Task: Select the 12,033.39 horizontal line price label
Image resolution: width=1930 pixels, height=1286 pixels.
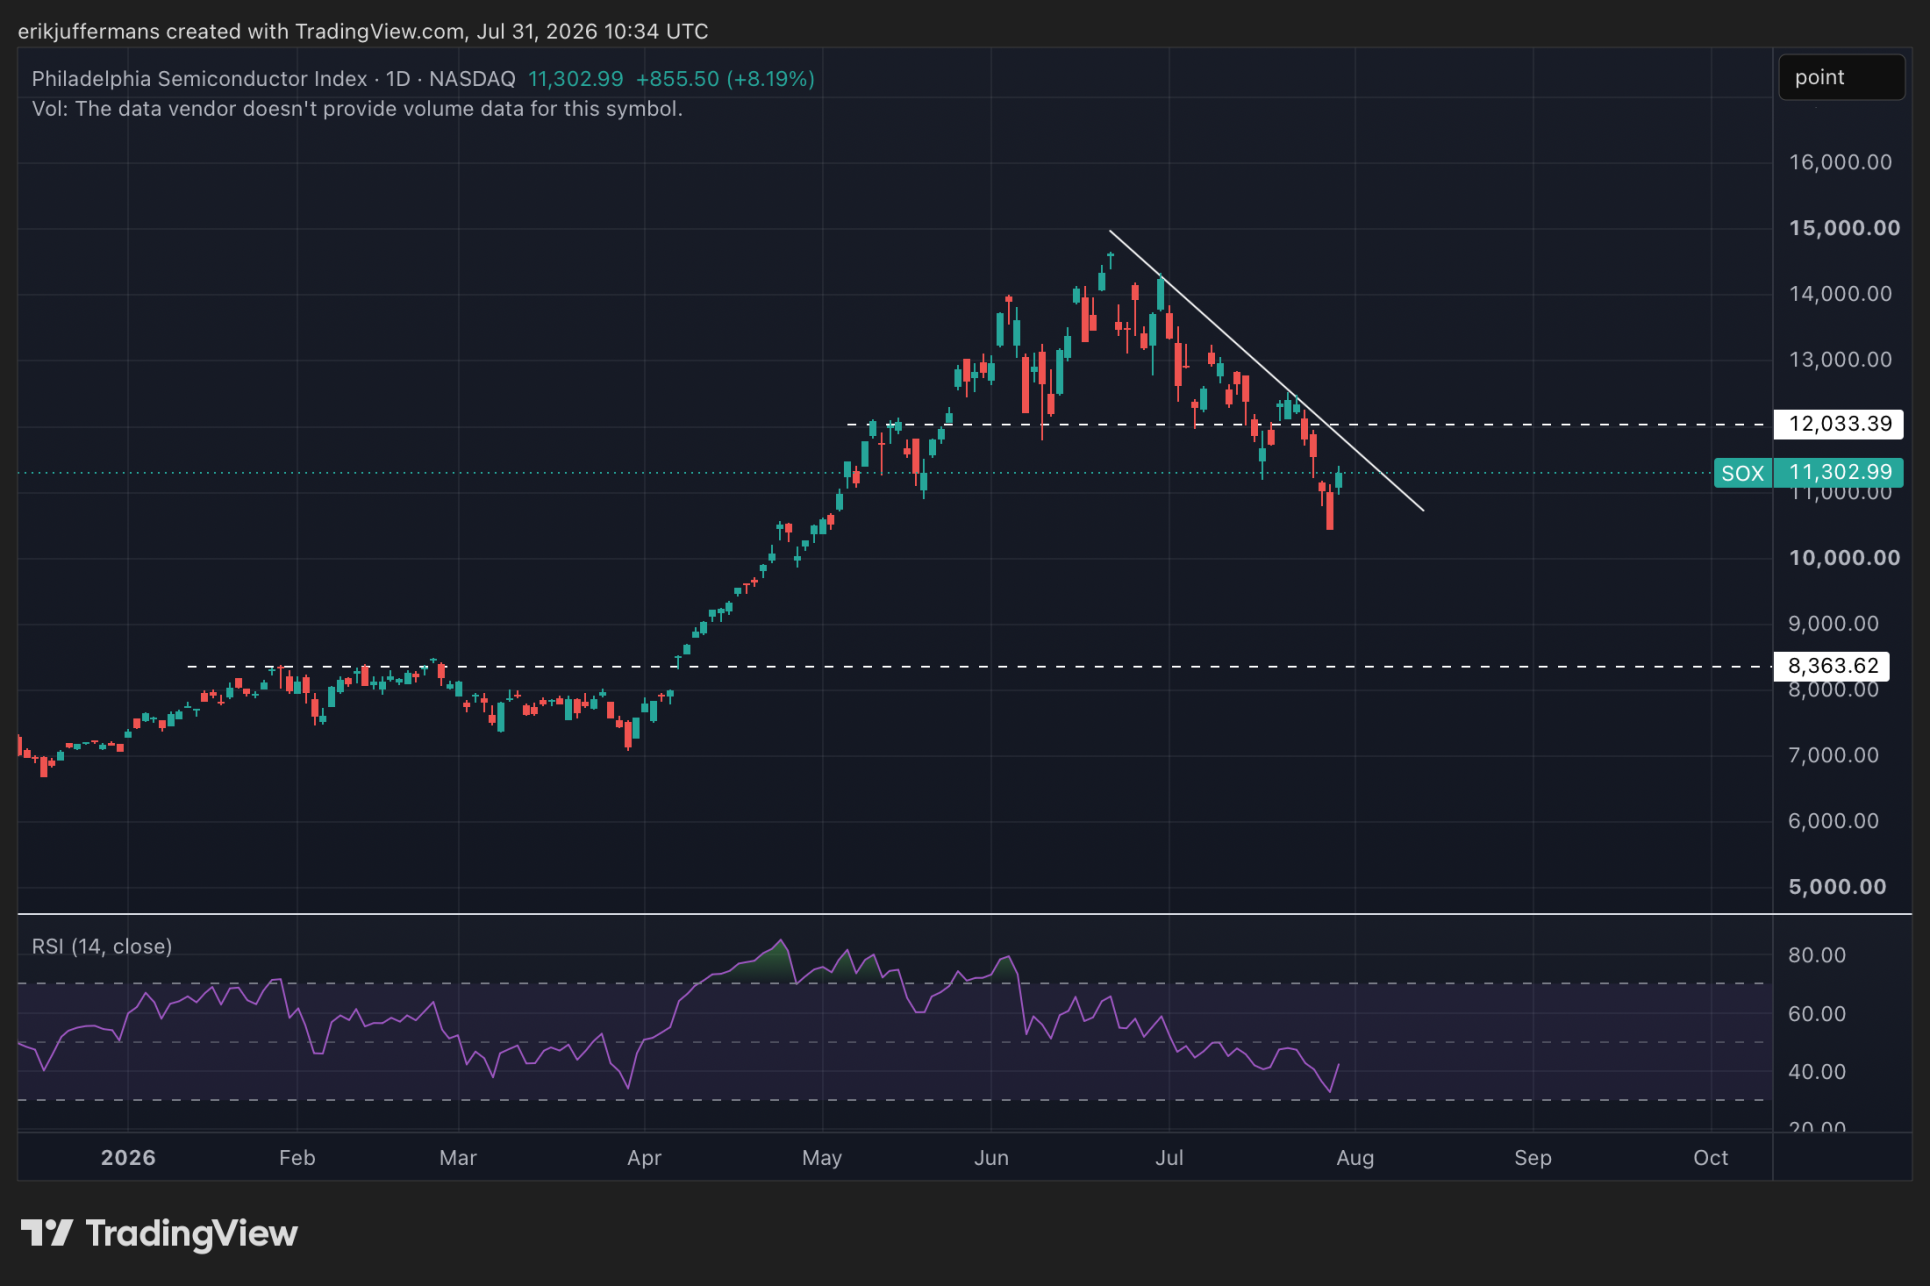Action: (1839, 424)
